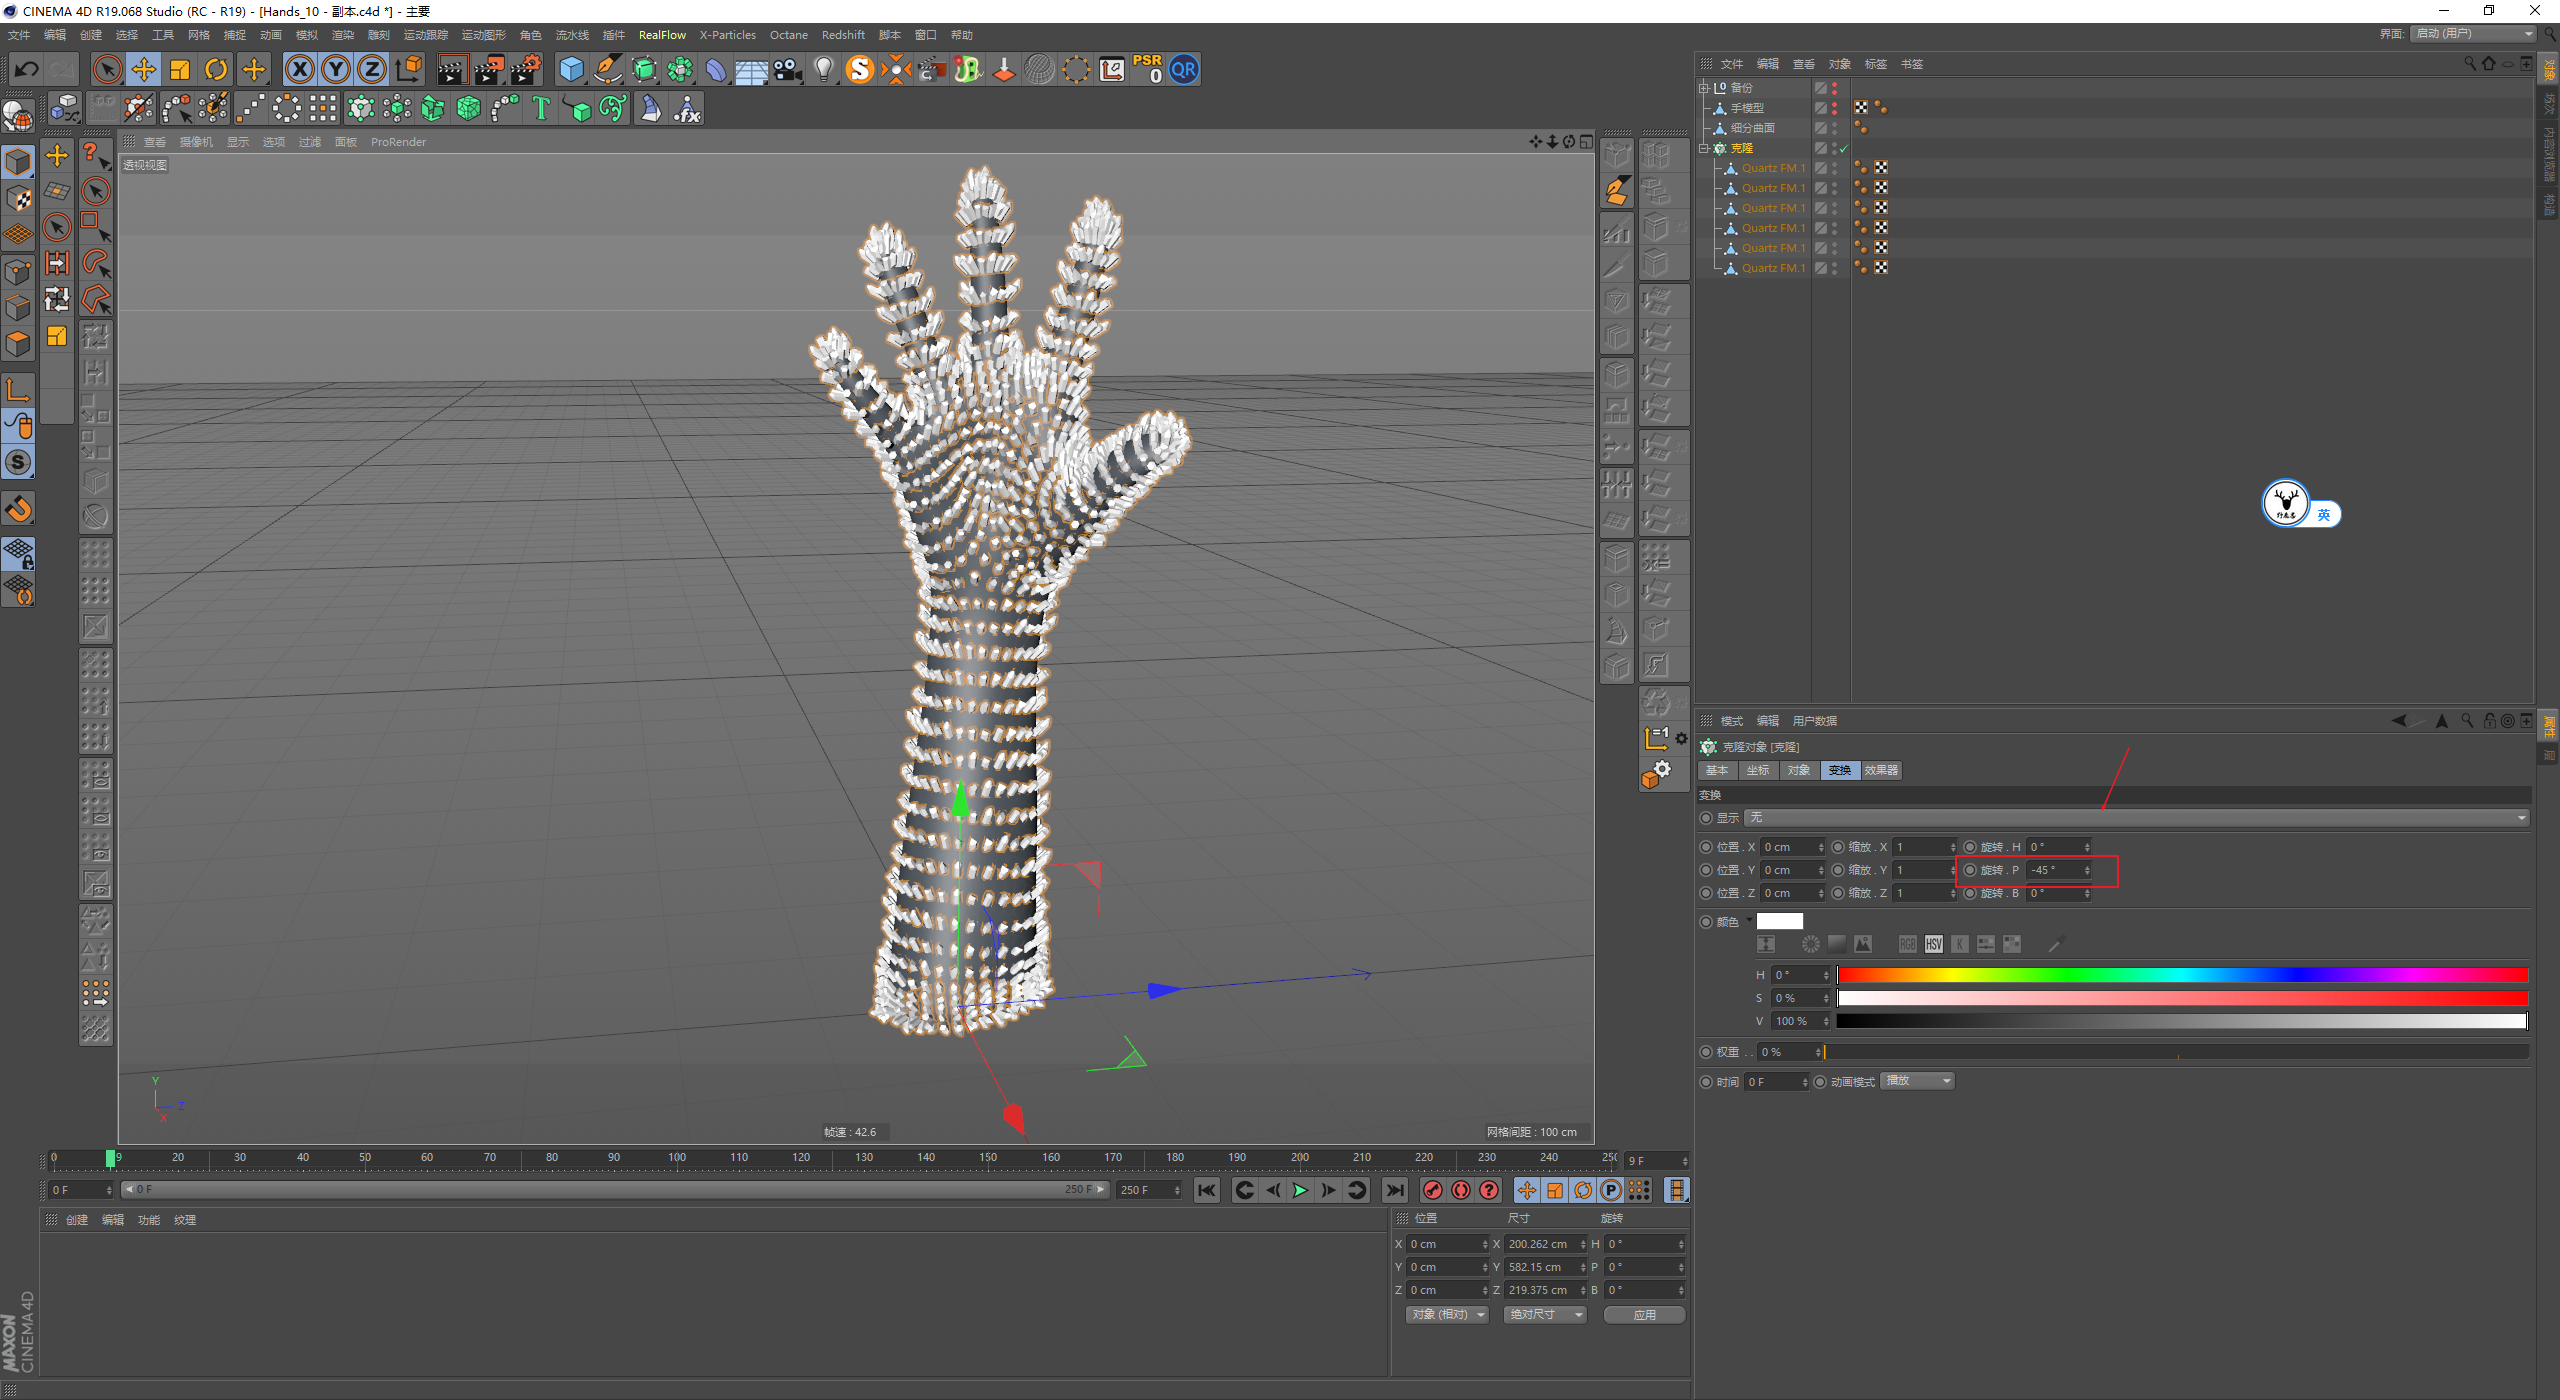Toggle the 旋转.P animation radio dot
2560x1400 pixels.
(1970, 870)
